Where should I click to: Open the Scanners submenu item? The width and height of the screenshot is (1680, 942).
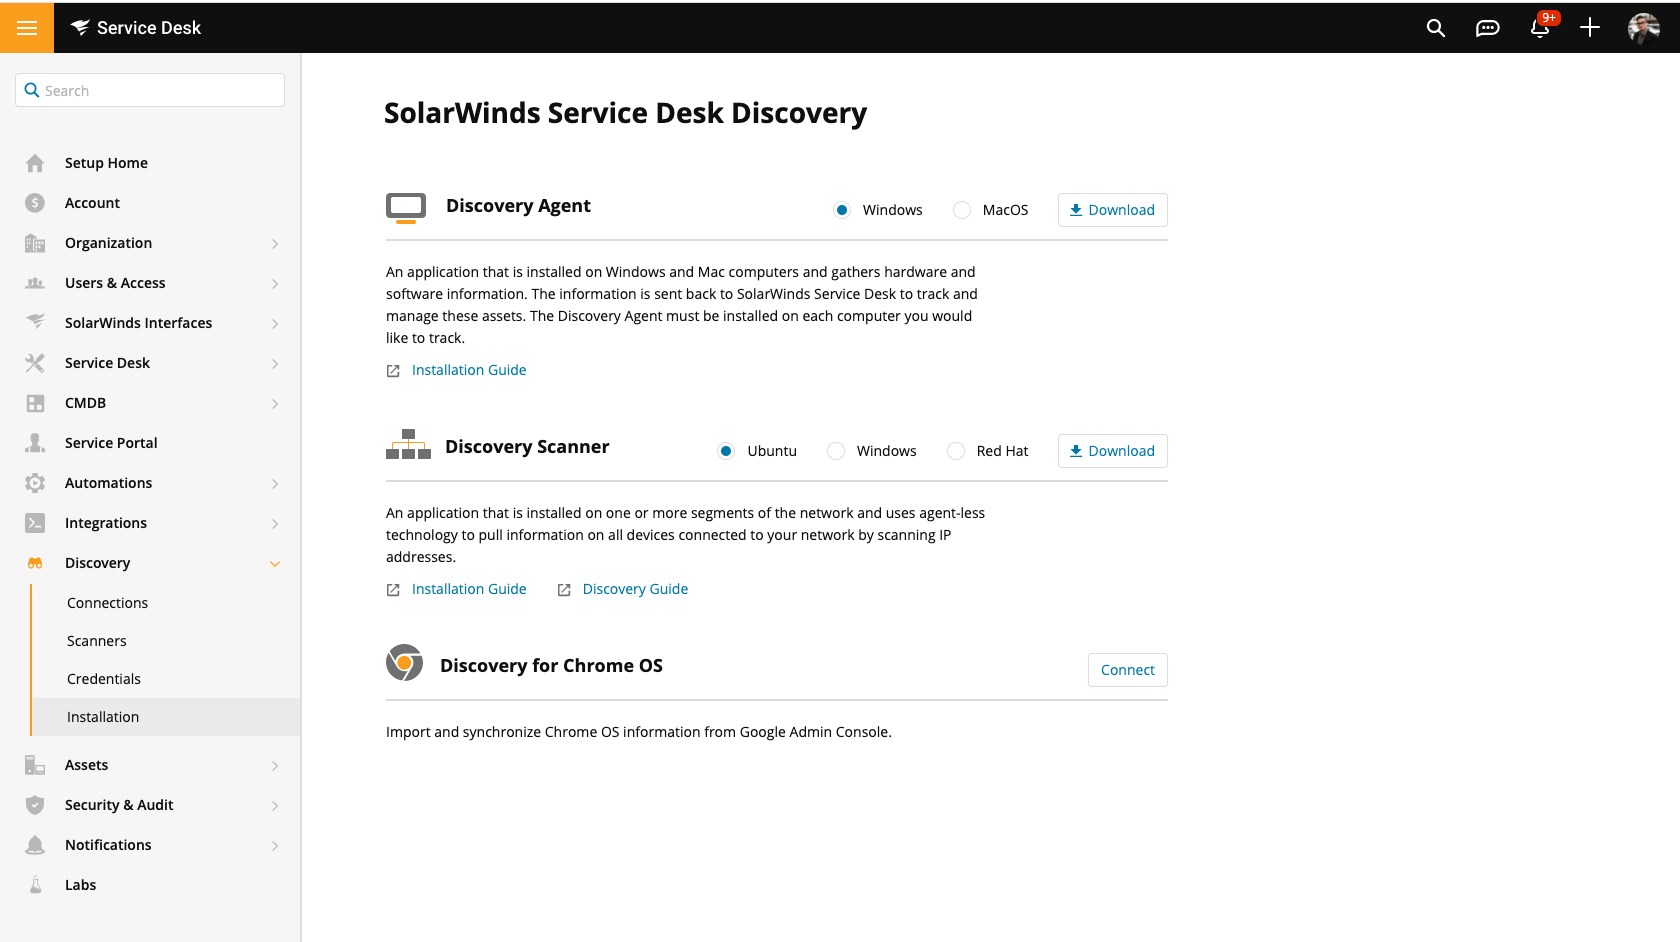pyautogui.click(x=97, y=641)
